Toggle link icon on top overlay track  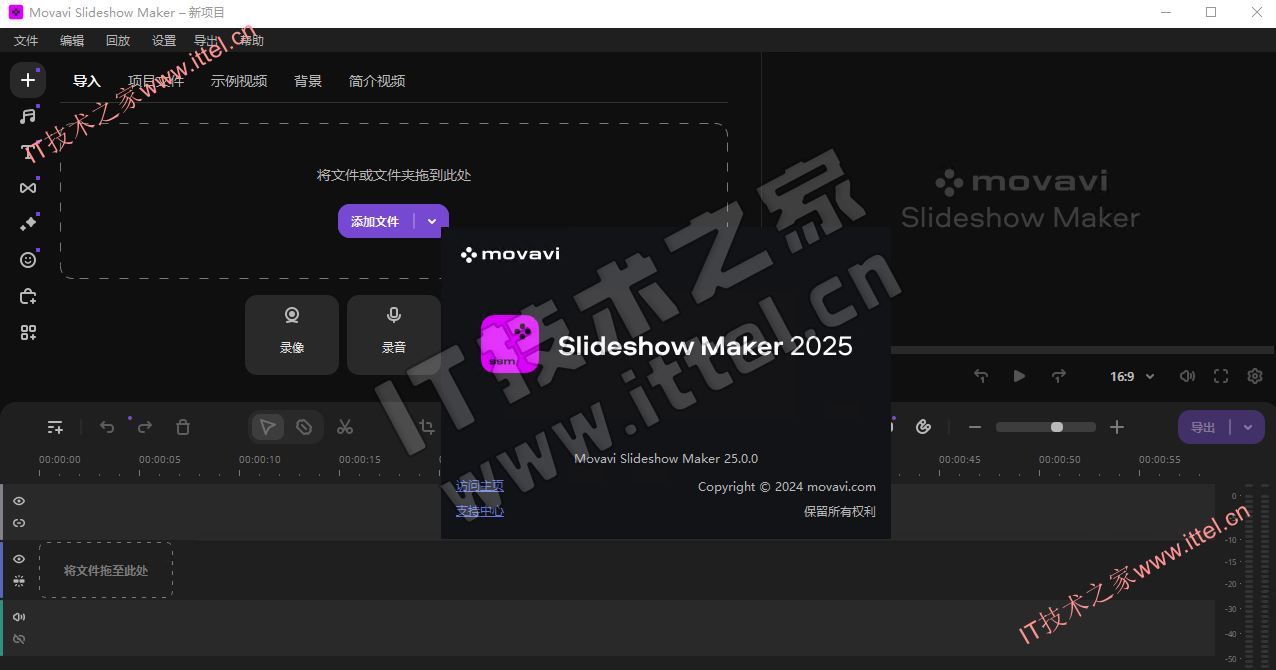[19, 523]
